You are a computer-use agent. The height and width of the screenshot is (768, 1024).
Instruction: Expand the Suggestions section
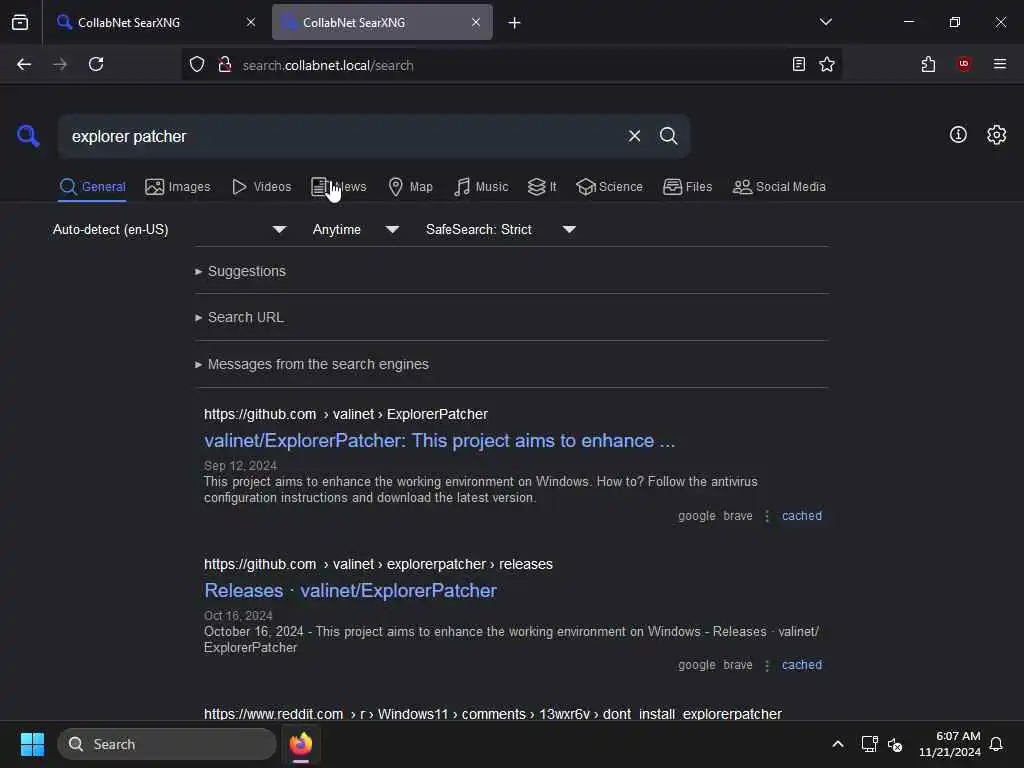[x=240, y=271]
